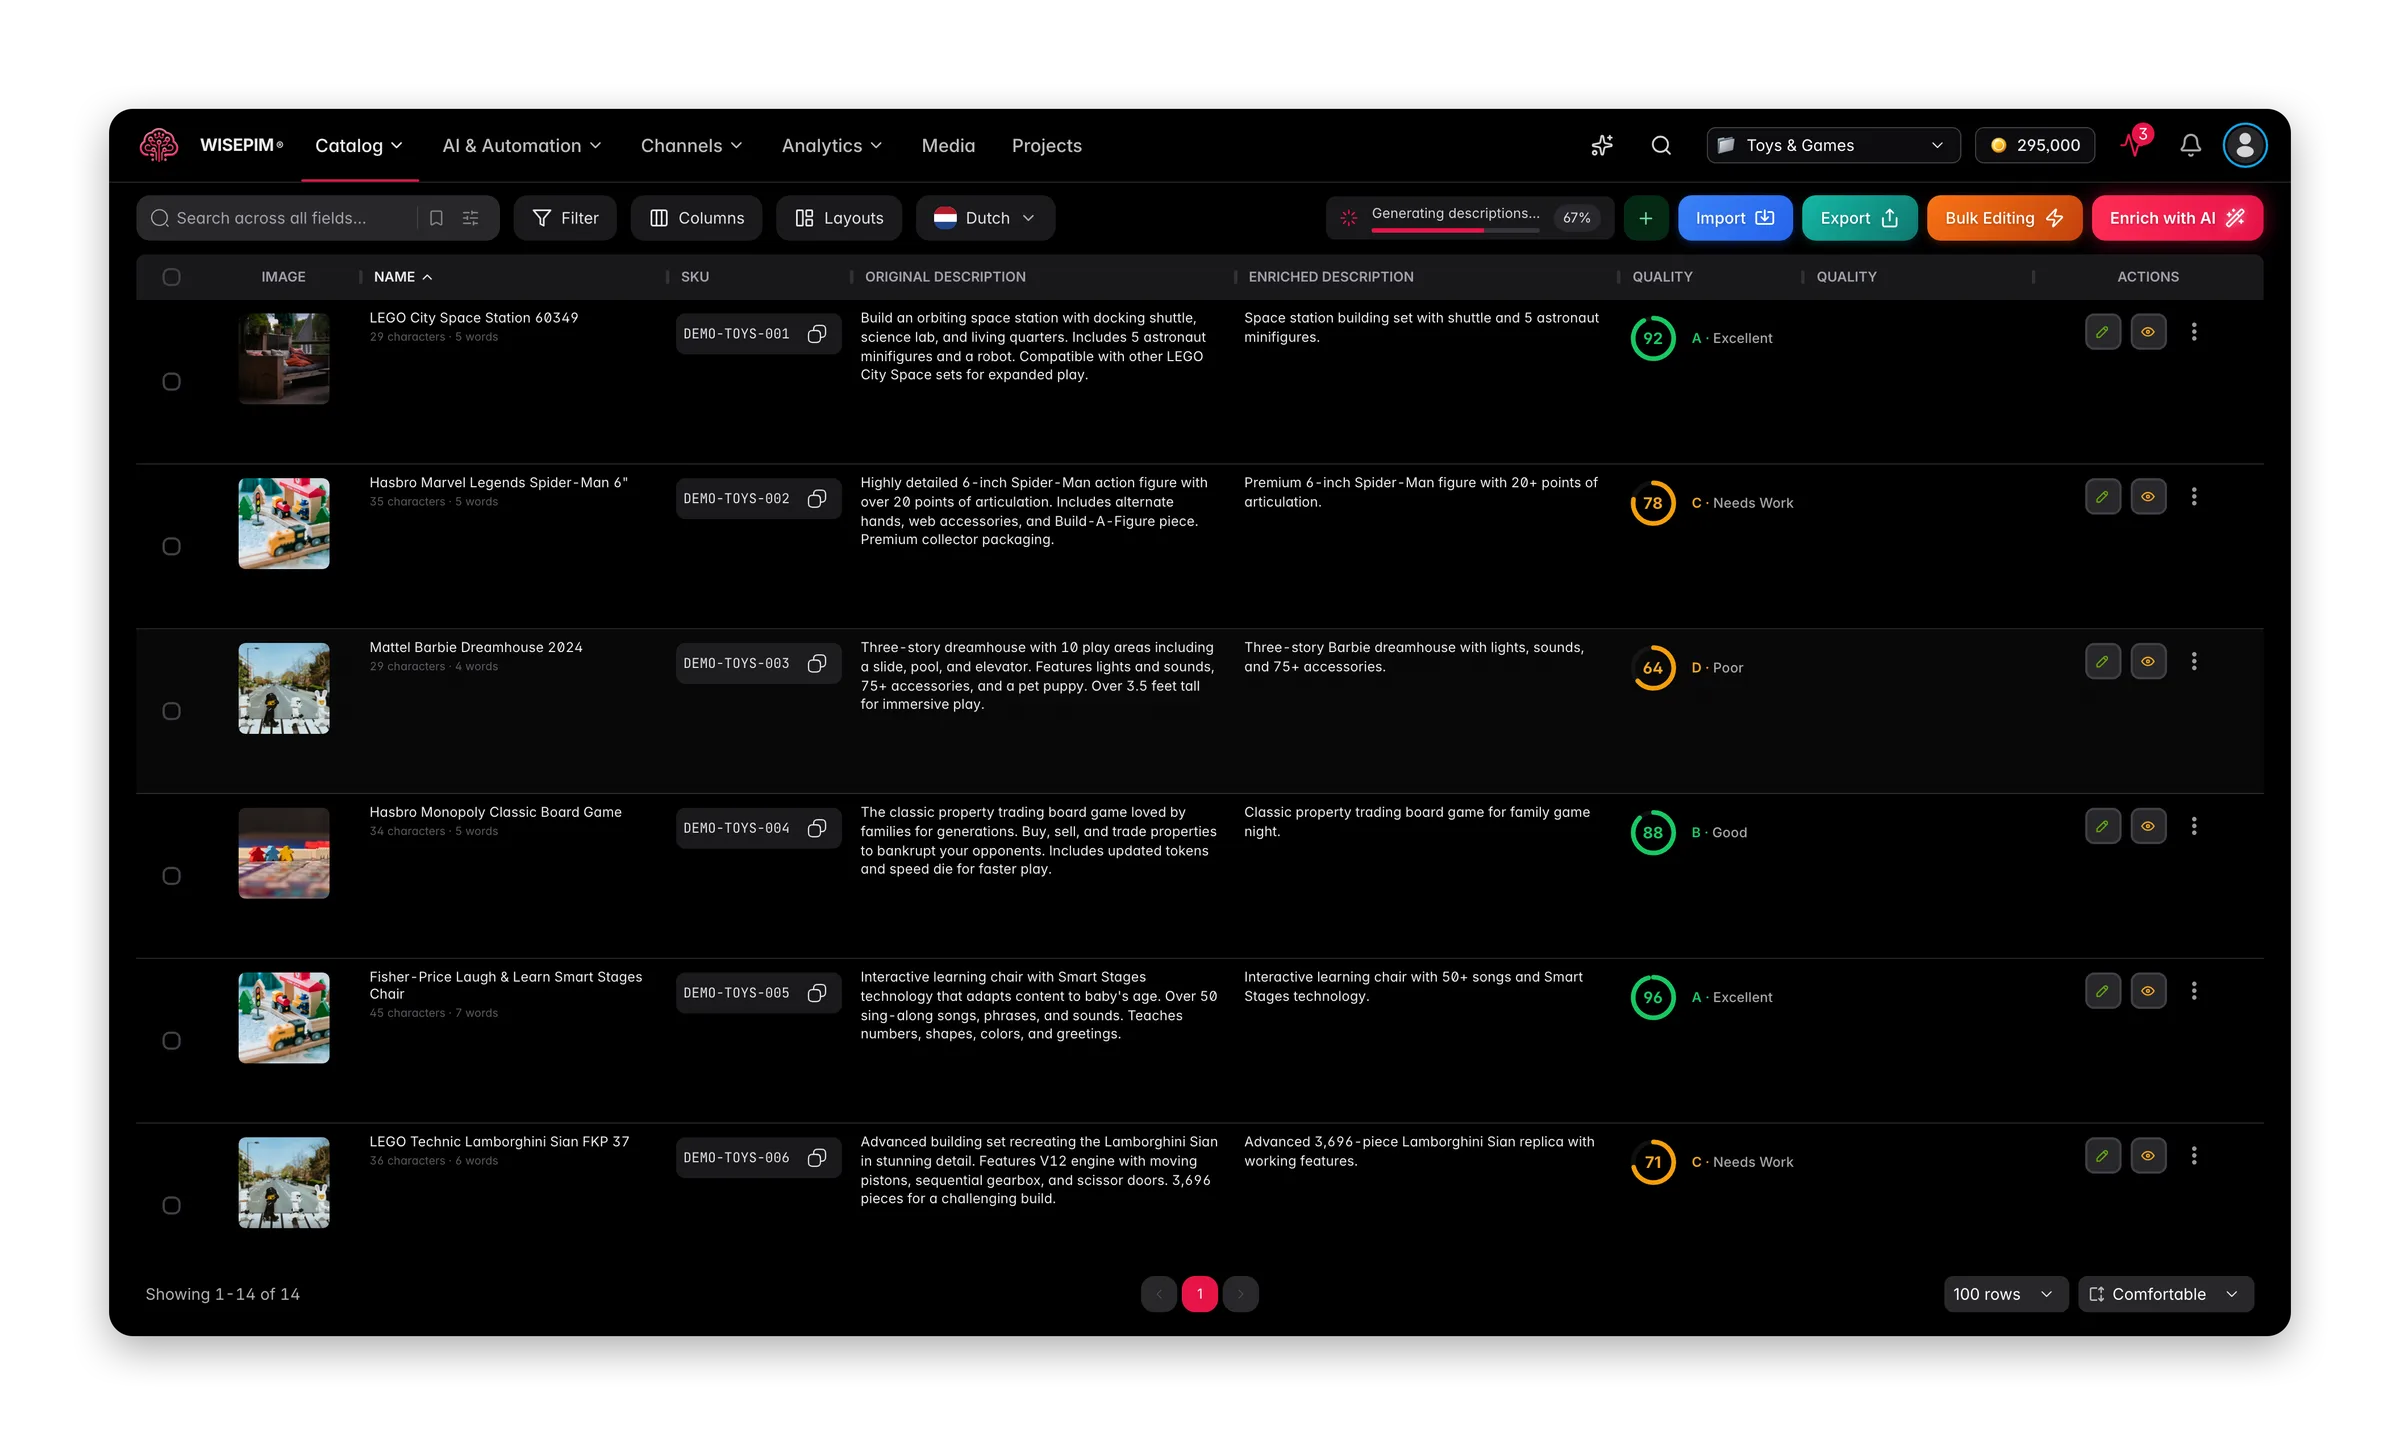This screenshot has height=1445, width=2400.
Task: Open more actions for LEGO City Space Station
Action: pos(2194,332)
